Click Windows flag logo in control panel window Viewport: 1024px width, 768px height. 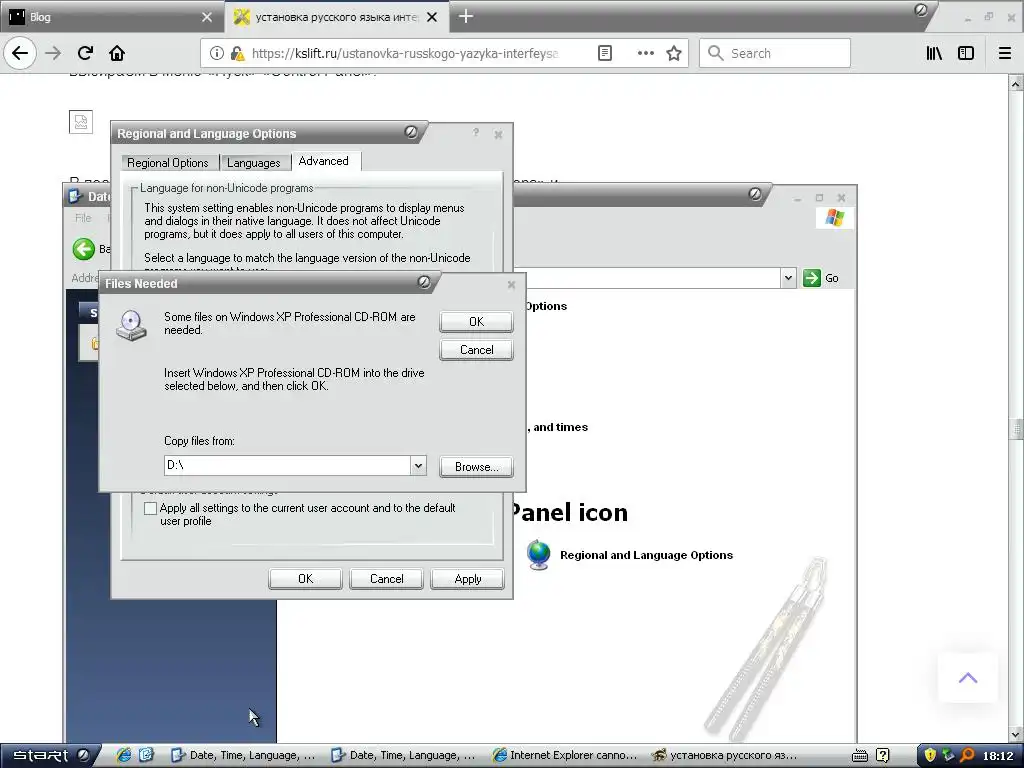(834, 217)
